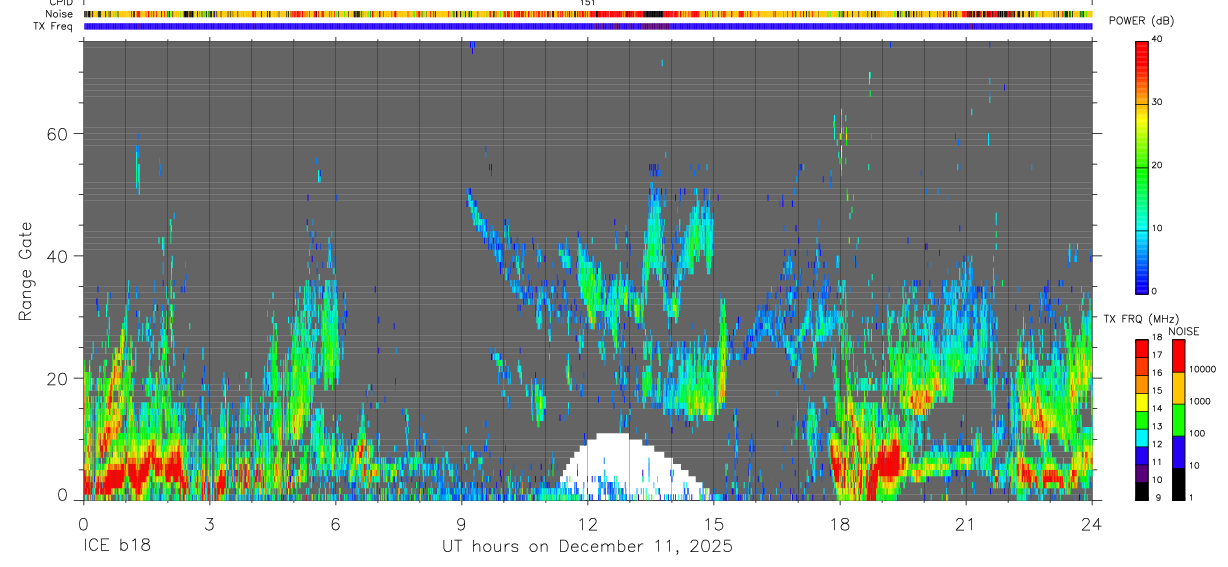Click the NOISE legend title
1228x567 pixels.
pos(1183,332)
